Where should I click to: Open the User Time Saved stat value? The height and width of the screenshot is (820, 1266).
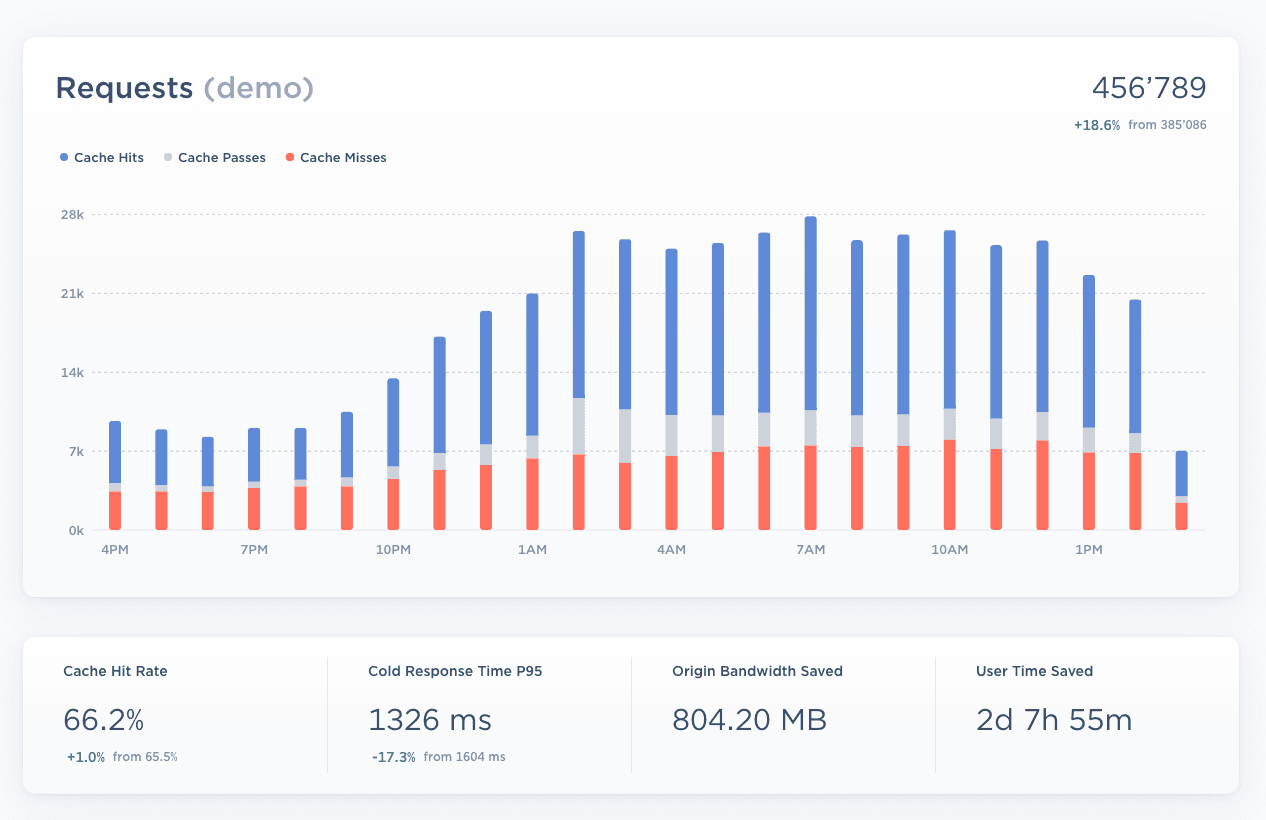click(x=1053, y=720)
